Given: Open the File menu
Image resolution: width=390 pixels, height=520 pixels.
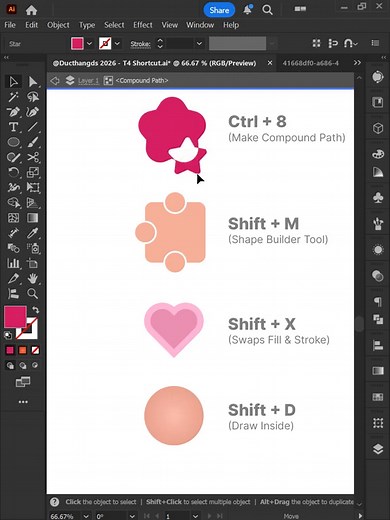Looking at the screenshot, I should coord(10,25).
